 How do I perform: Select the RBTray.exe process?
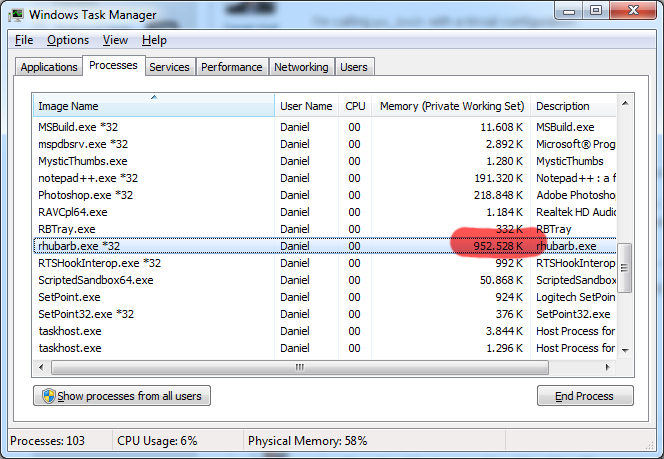coord(325,229)
